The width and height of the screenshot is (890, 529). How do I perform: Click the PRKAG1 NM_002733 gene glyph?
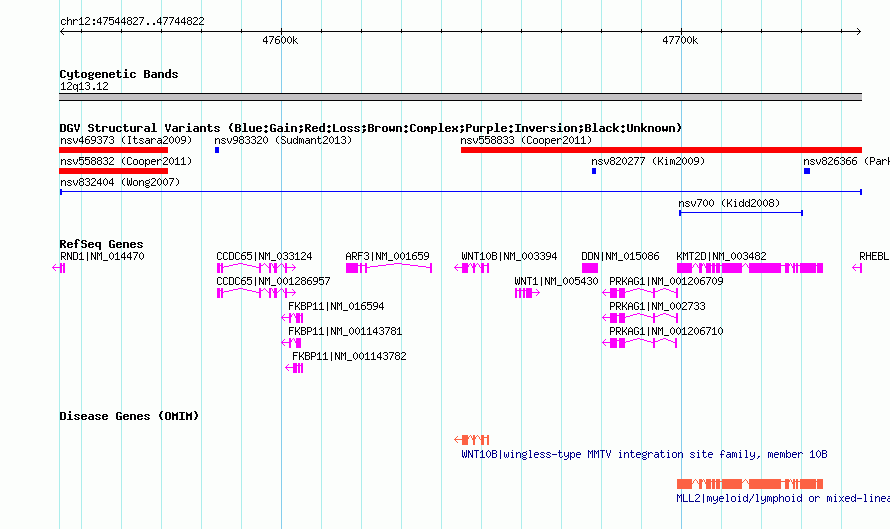point(640,318)
